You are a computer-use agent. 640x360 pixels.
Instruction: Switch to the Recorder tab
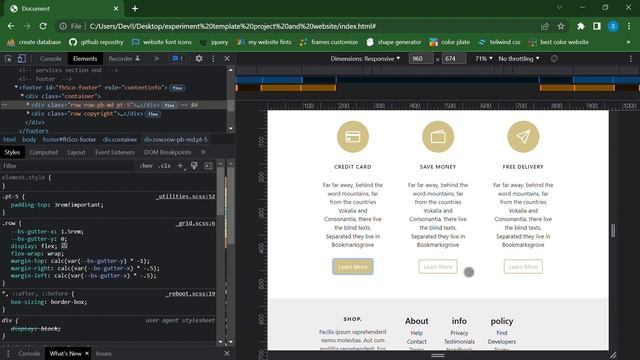[x=124, y=59]
